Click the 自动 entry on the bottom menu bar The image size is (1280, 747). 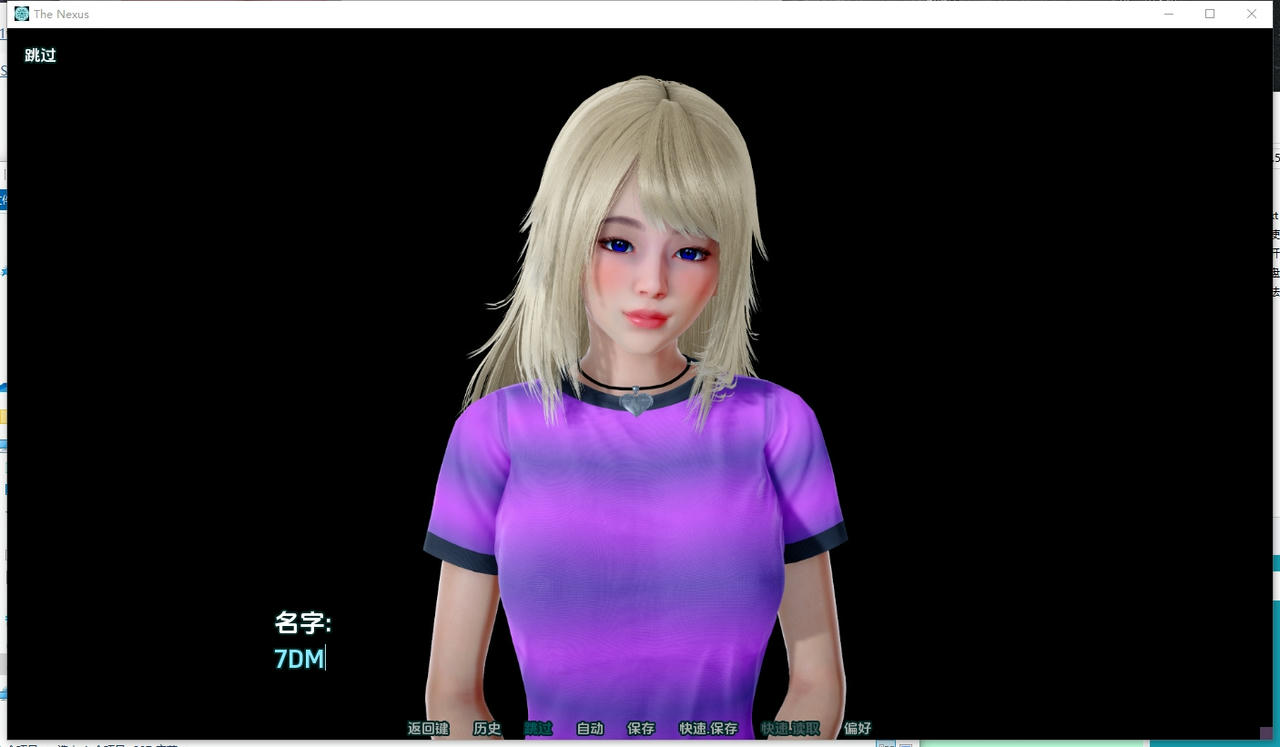(589, 729)
